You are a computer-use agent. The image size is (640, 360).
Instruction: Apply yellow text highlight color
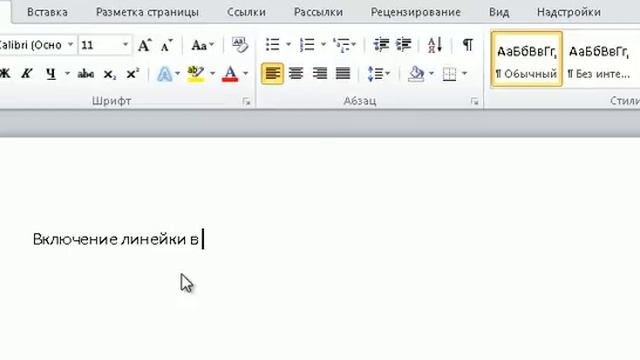196,74
